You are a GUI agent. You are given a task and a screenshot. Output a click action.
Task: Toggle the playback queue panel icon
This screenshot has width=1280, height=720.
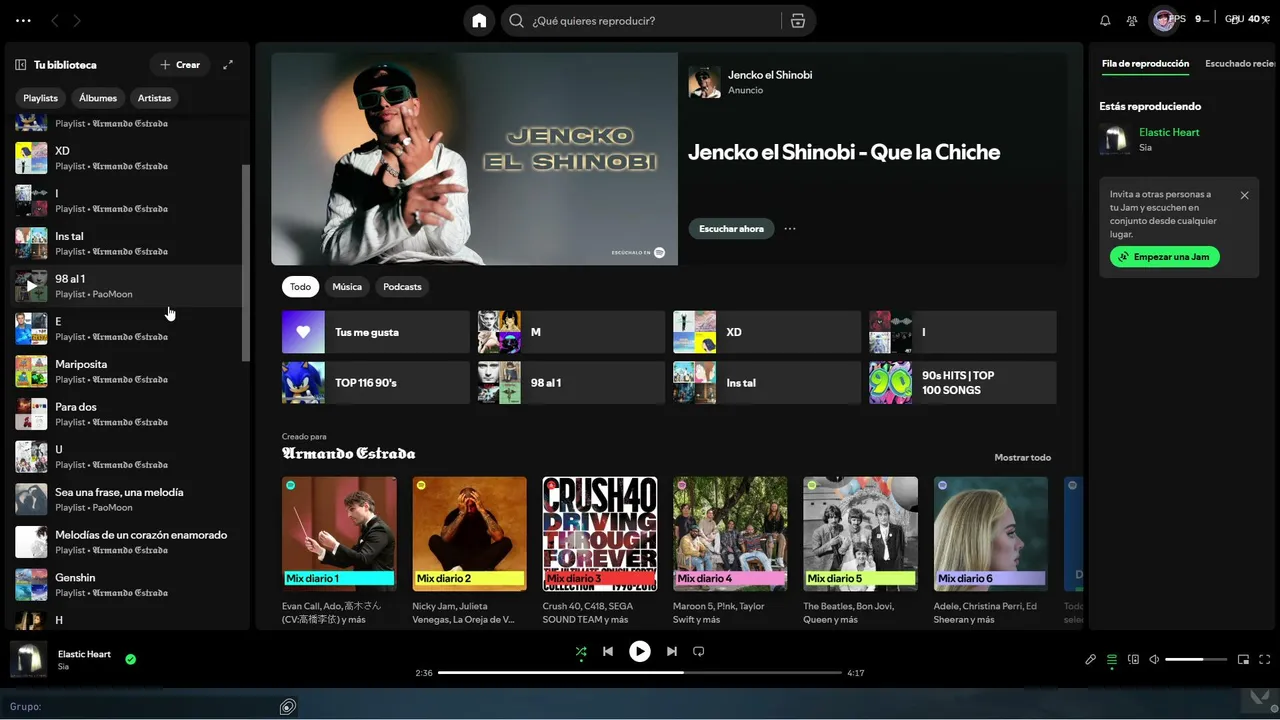(1112, 660)
